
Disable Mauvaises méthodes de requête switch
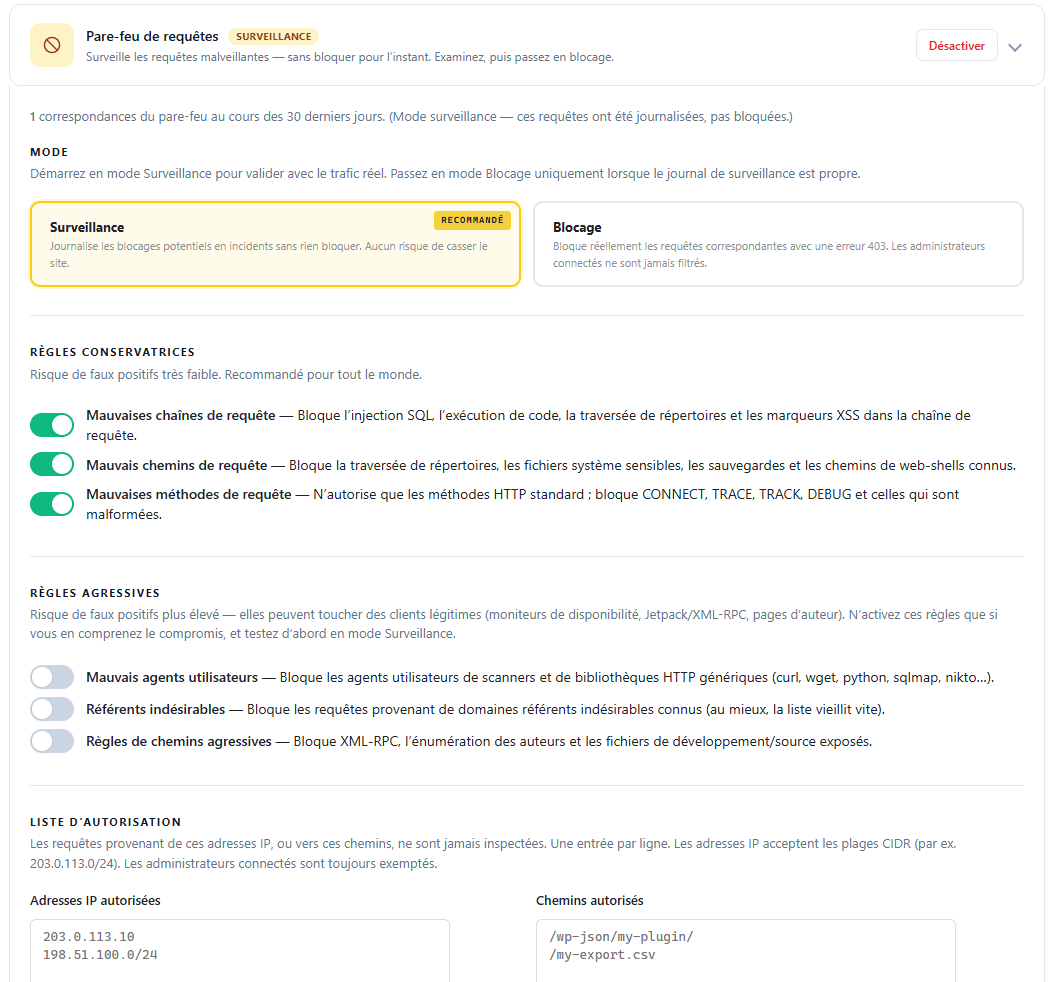52,504
